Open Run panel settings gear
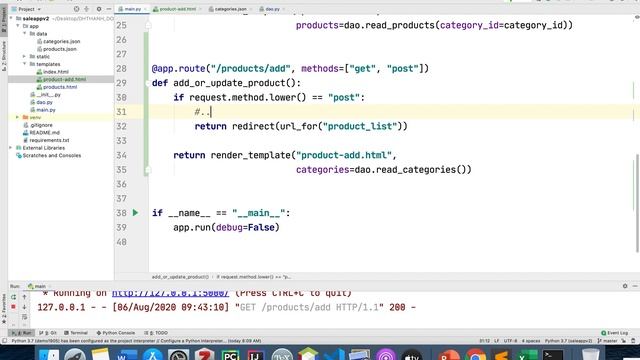640x360 pixels. tap(625, 286)
